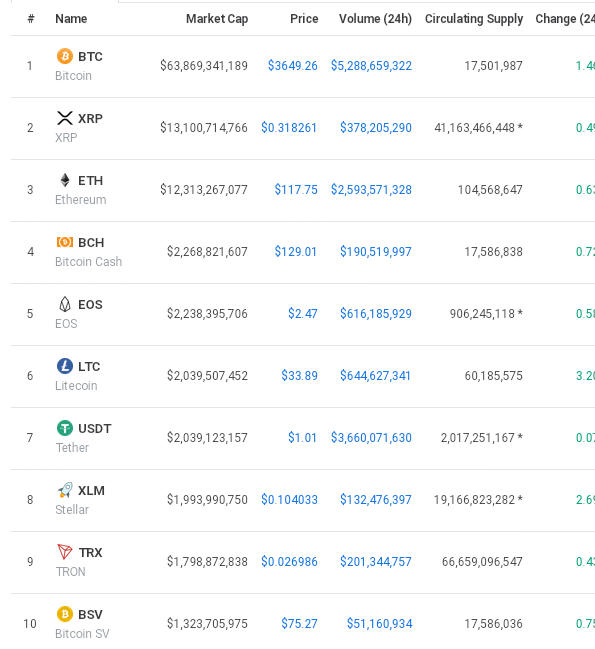Click the XRP logo icon

[65, 118]
